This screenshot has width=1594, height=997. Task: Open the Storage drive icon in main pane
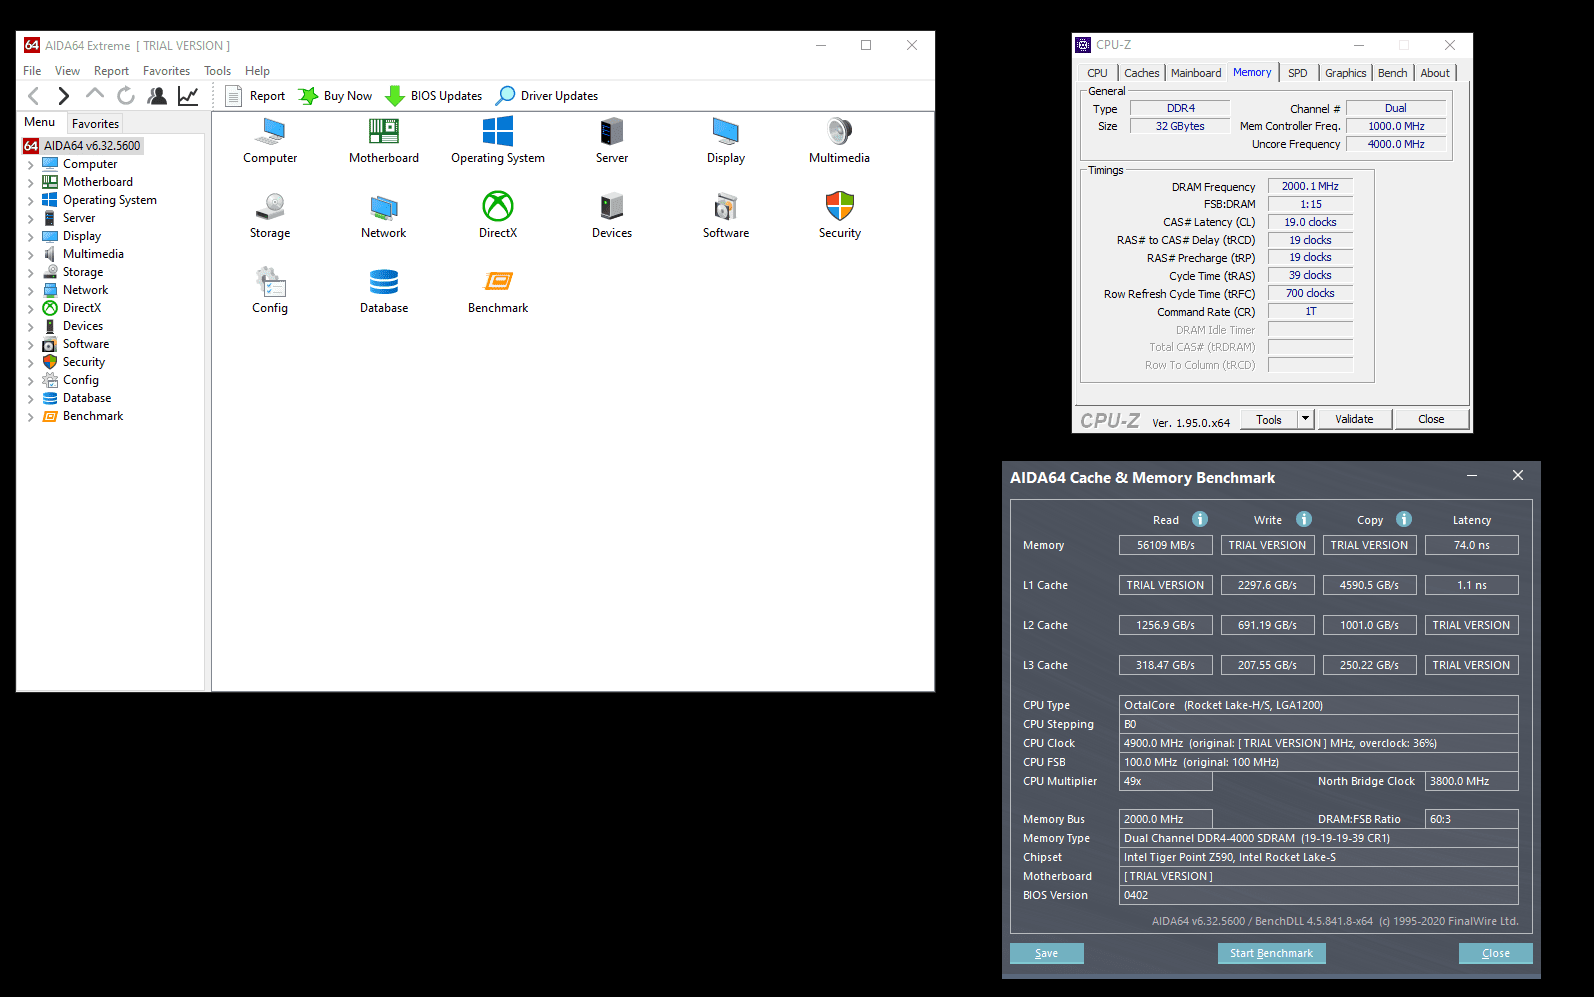pos(270,207)
